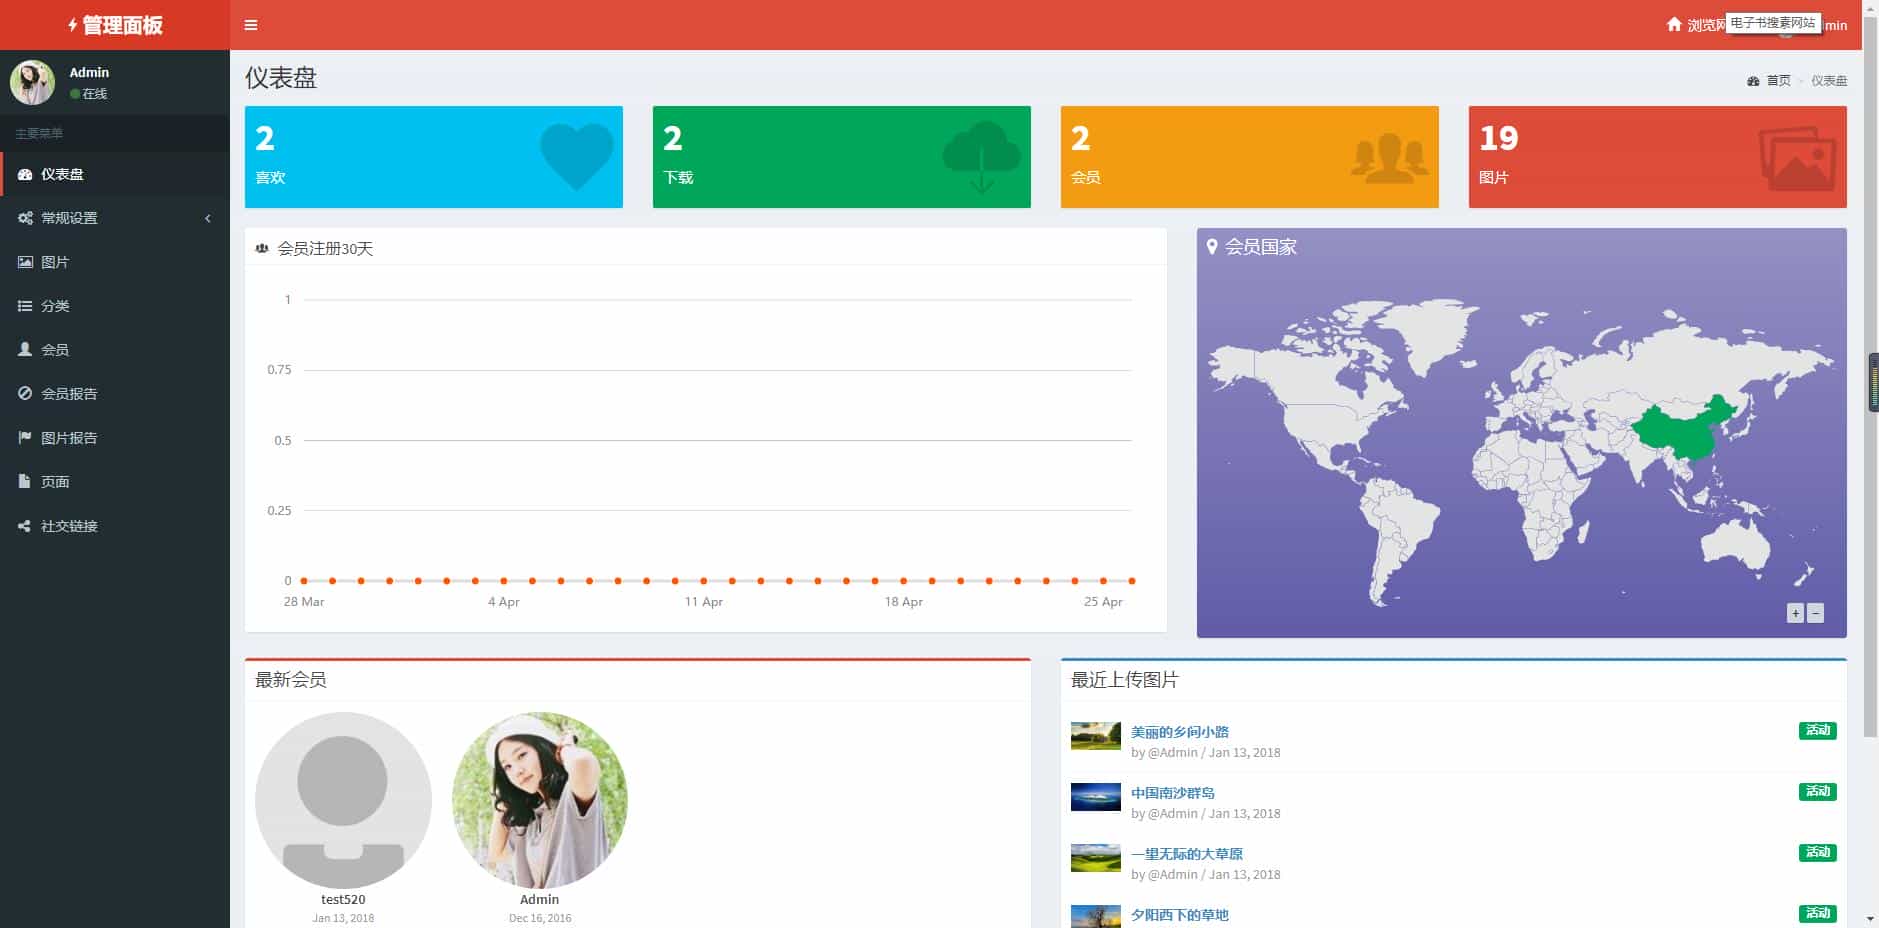The height and width of the screenshot is (928, 1879).
Task: Click 活动 badge on 夕阳西下的草地 row
Action: click(1818, 914)
